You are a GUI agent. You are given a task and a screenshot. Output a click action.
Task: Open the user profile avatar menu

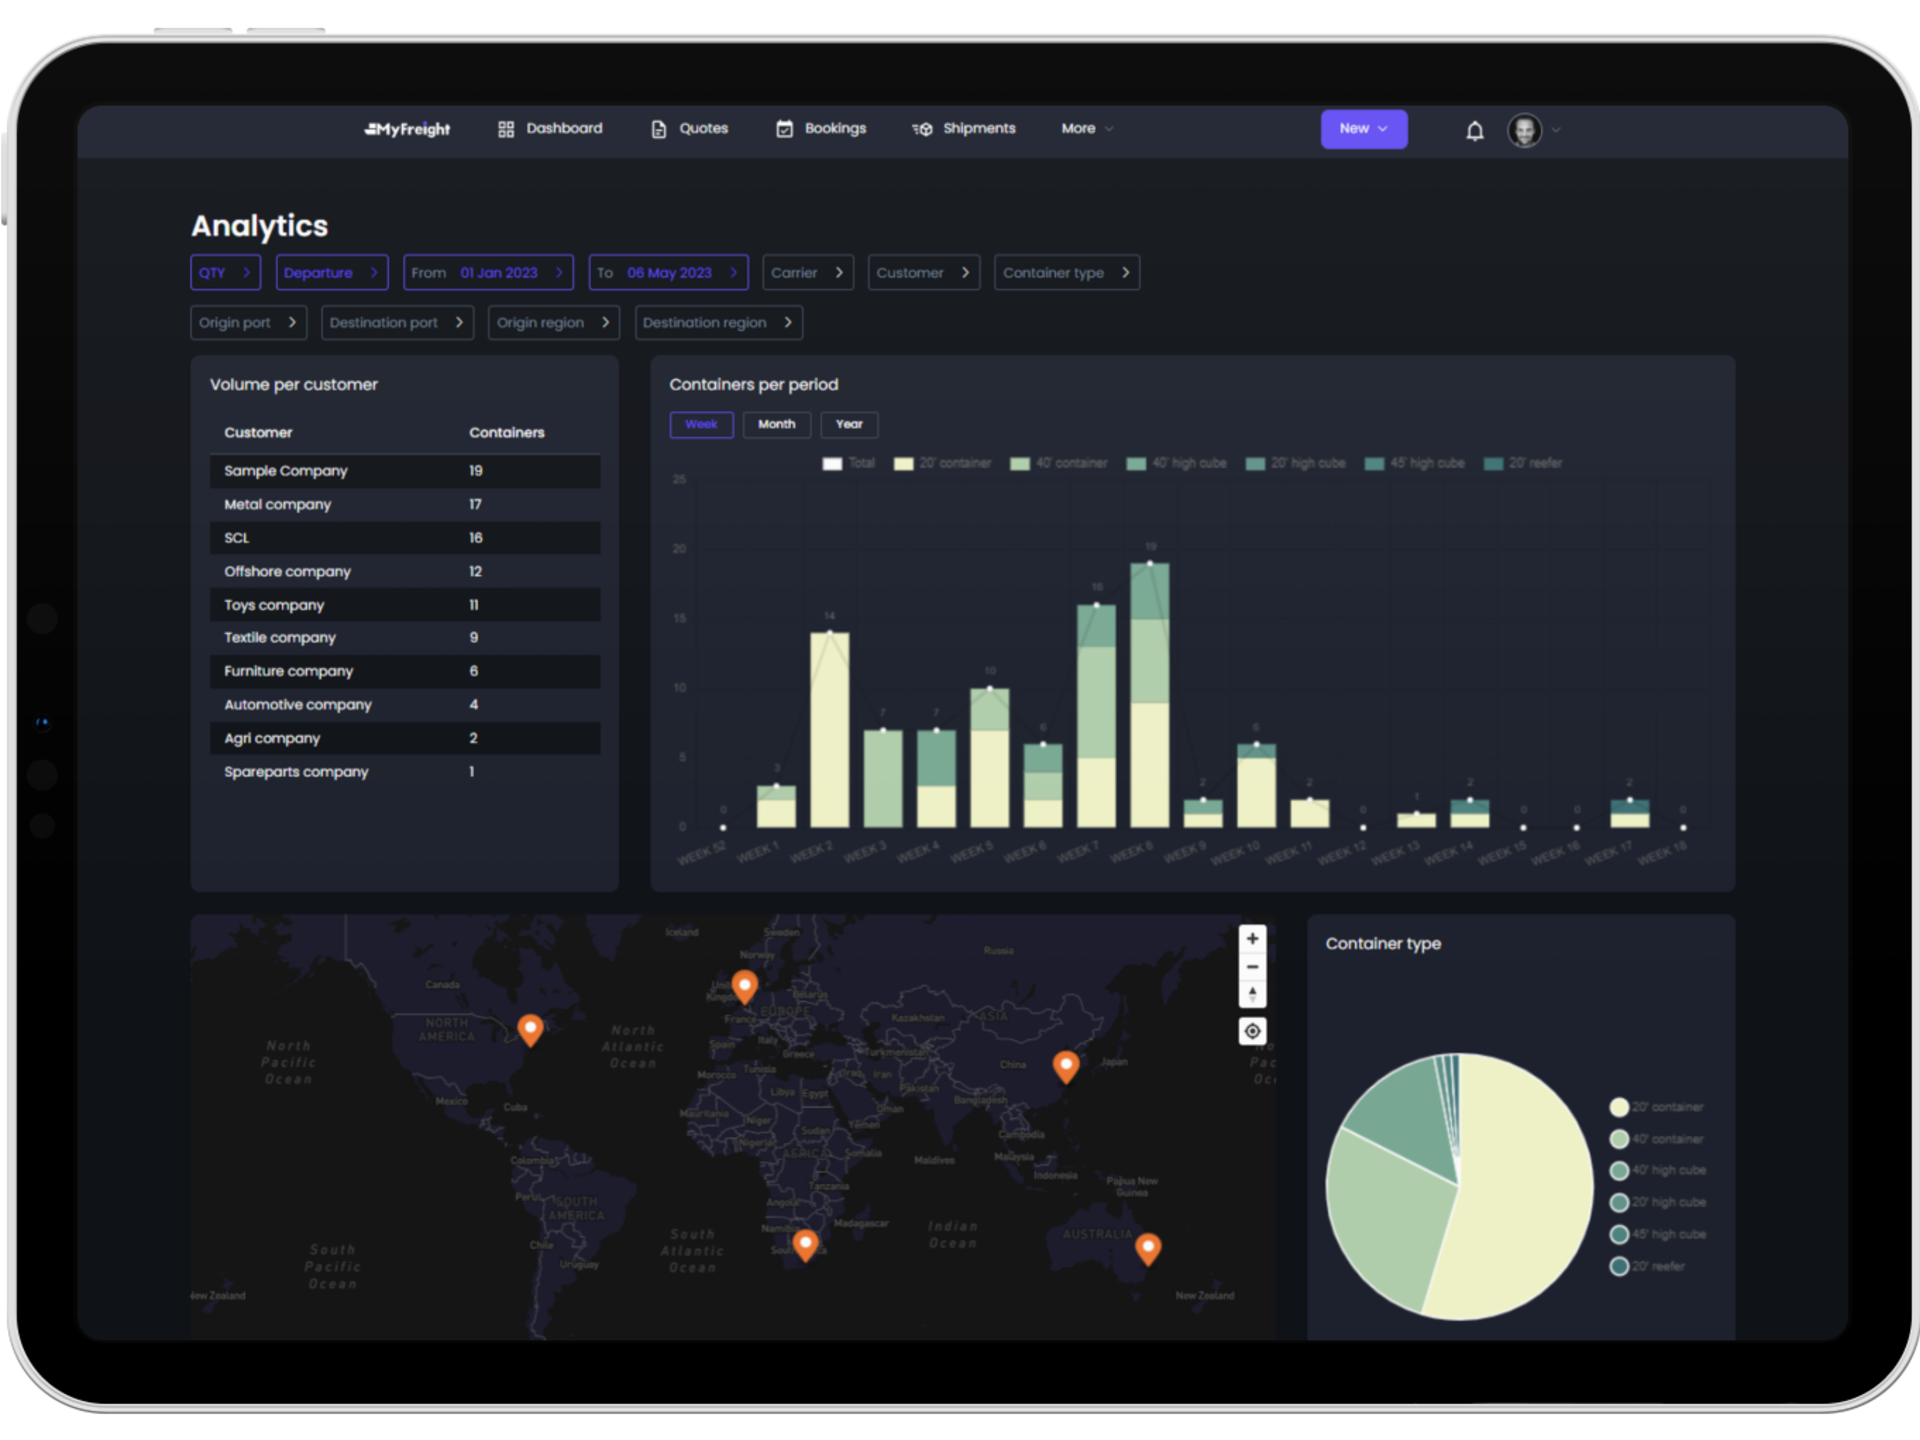click(1524, 130)
